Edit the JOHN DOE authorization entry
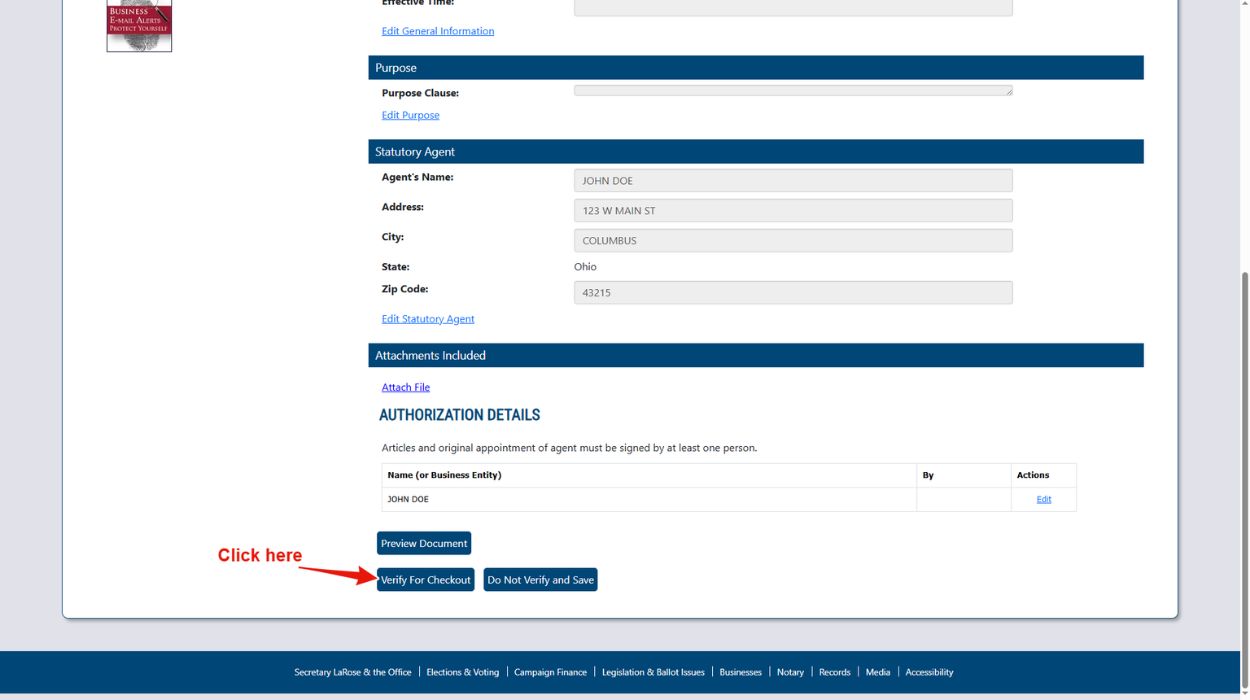 coord(1044,497)
